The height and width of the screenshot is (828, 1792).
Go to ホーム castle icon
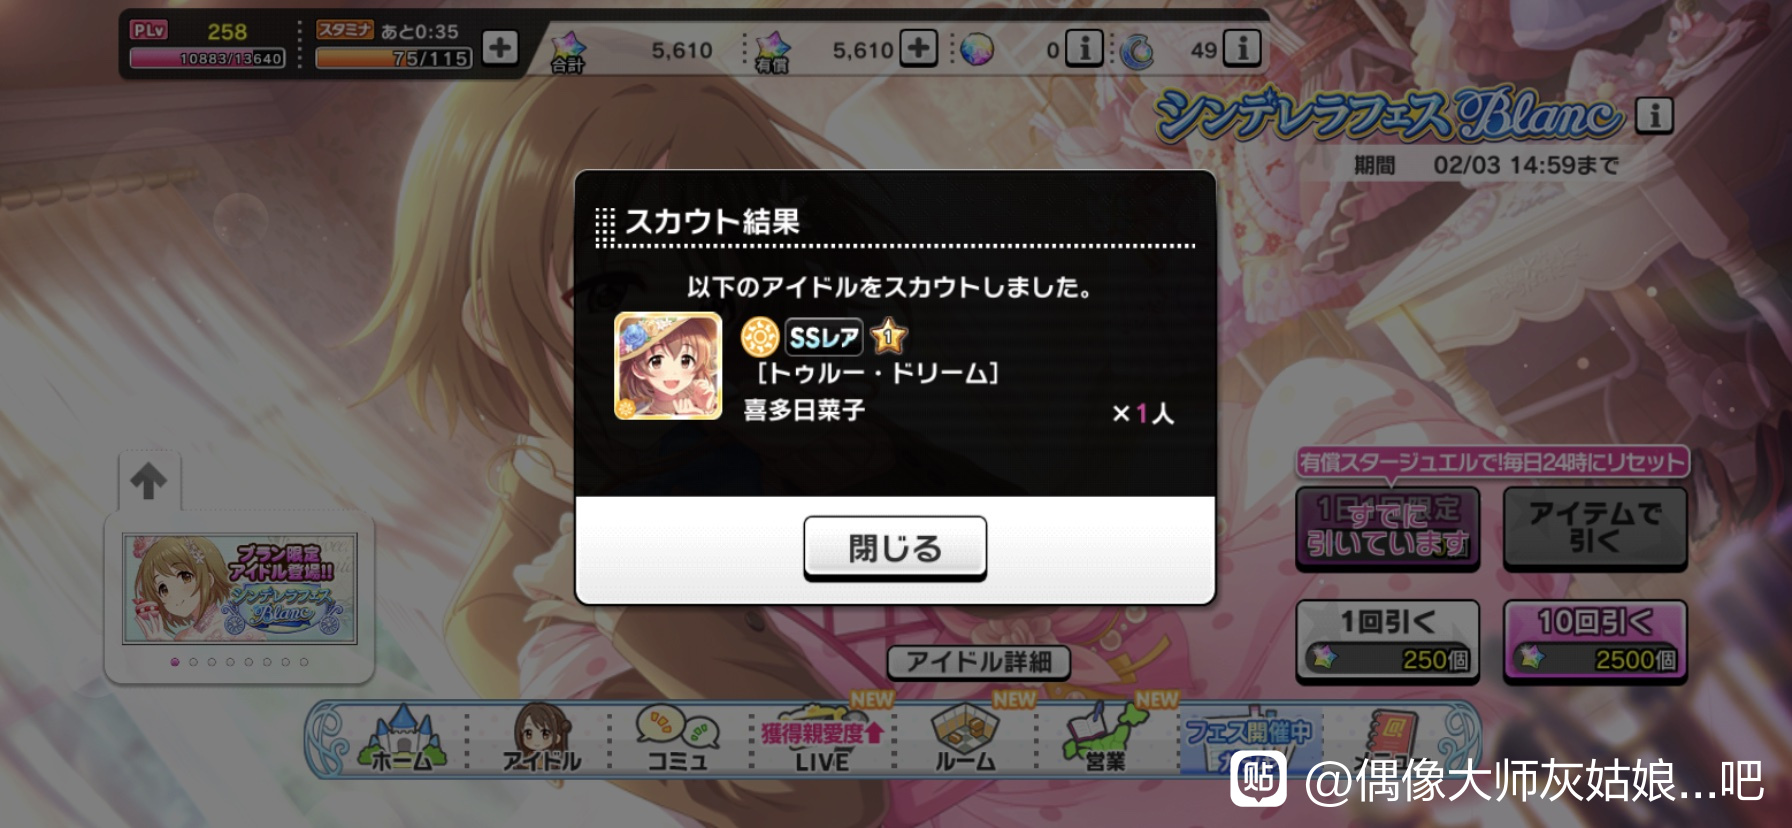401,739
